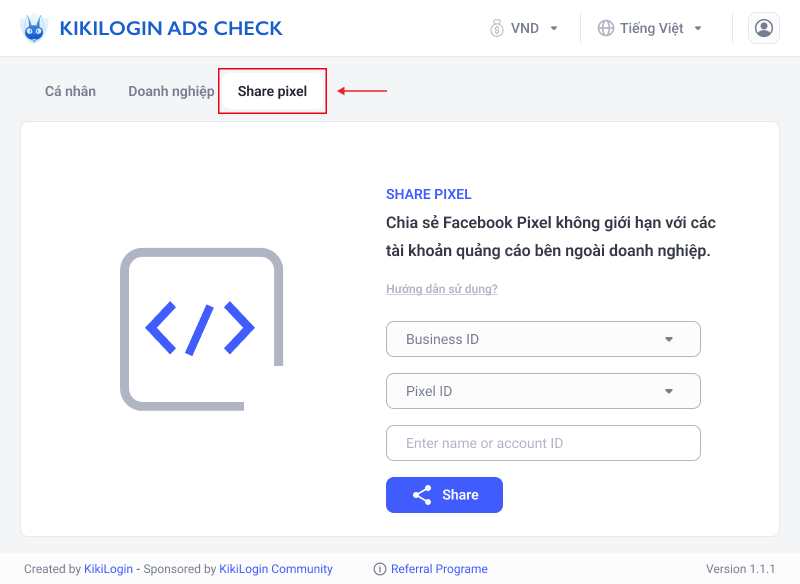
Task: Open the Pixel ID dropdown
Action: (x=543, y=391)
